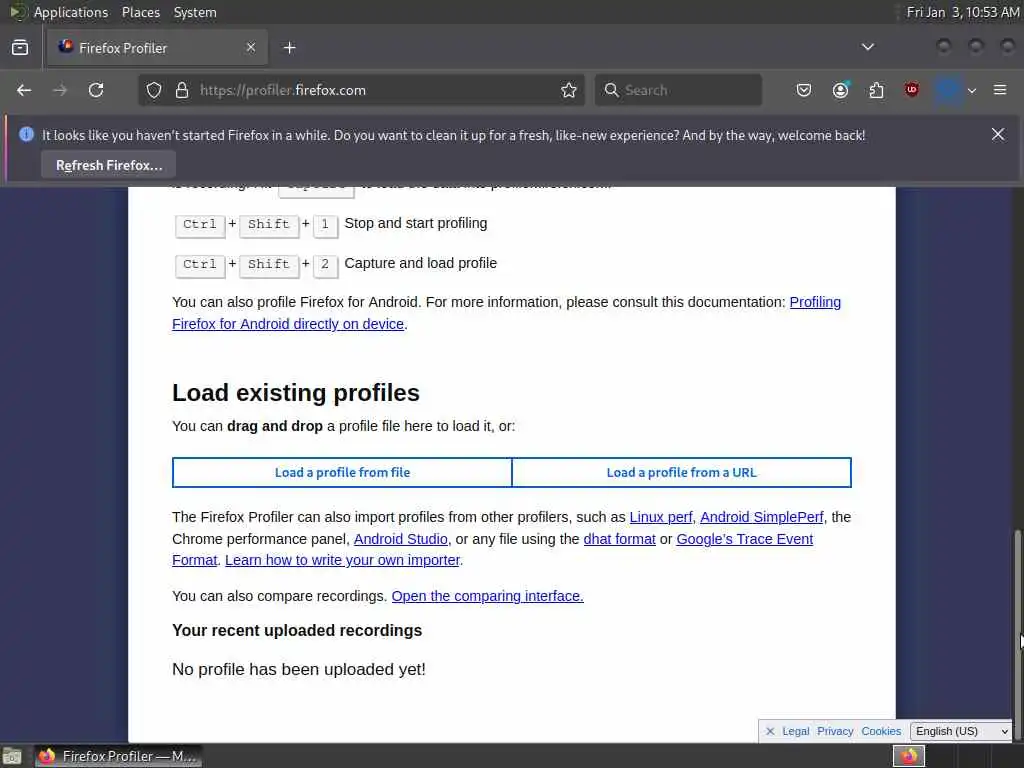Click the Refresh Firefox... button
The width and height of the screenshot is (1024, 768).
(108, 165)
